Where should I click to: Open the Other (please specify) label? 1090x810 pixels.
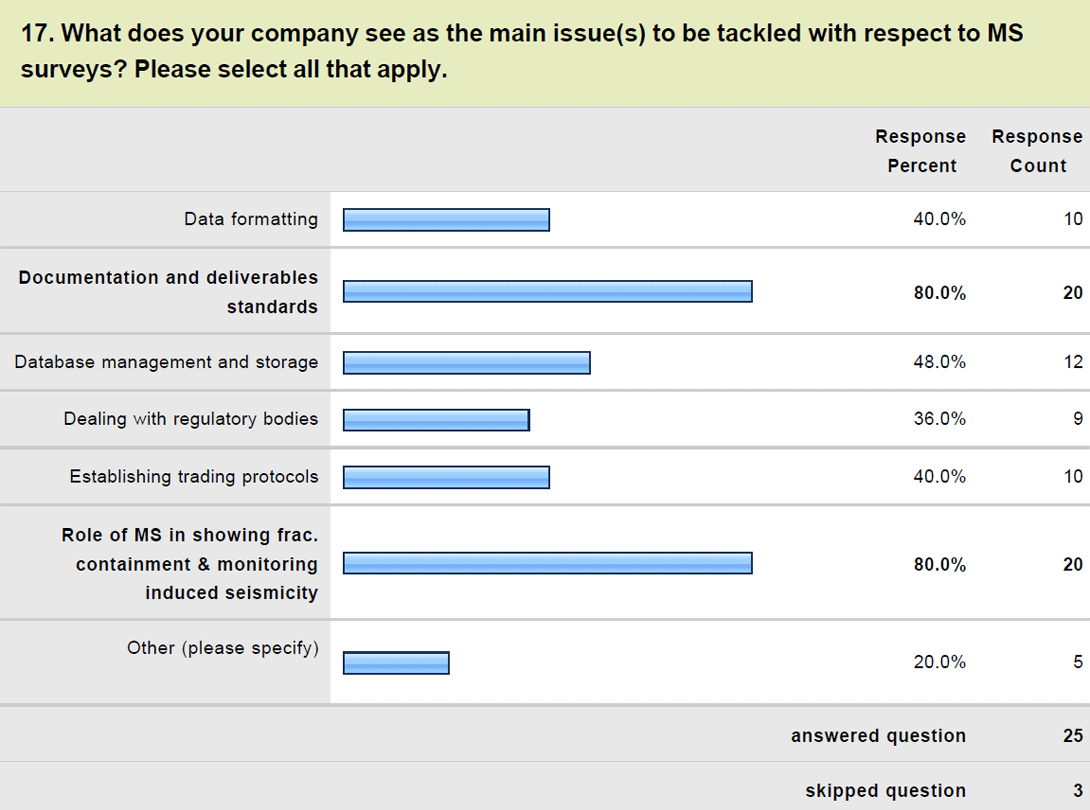[x=222, y=648]
